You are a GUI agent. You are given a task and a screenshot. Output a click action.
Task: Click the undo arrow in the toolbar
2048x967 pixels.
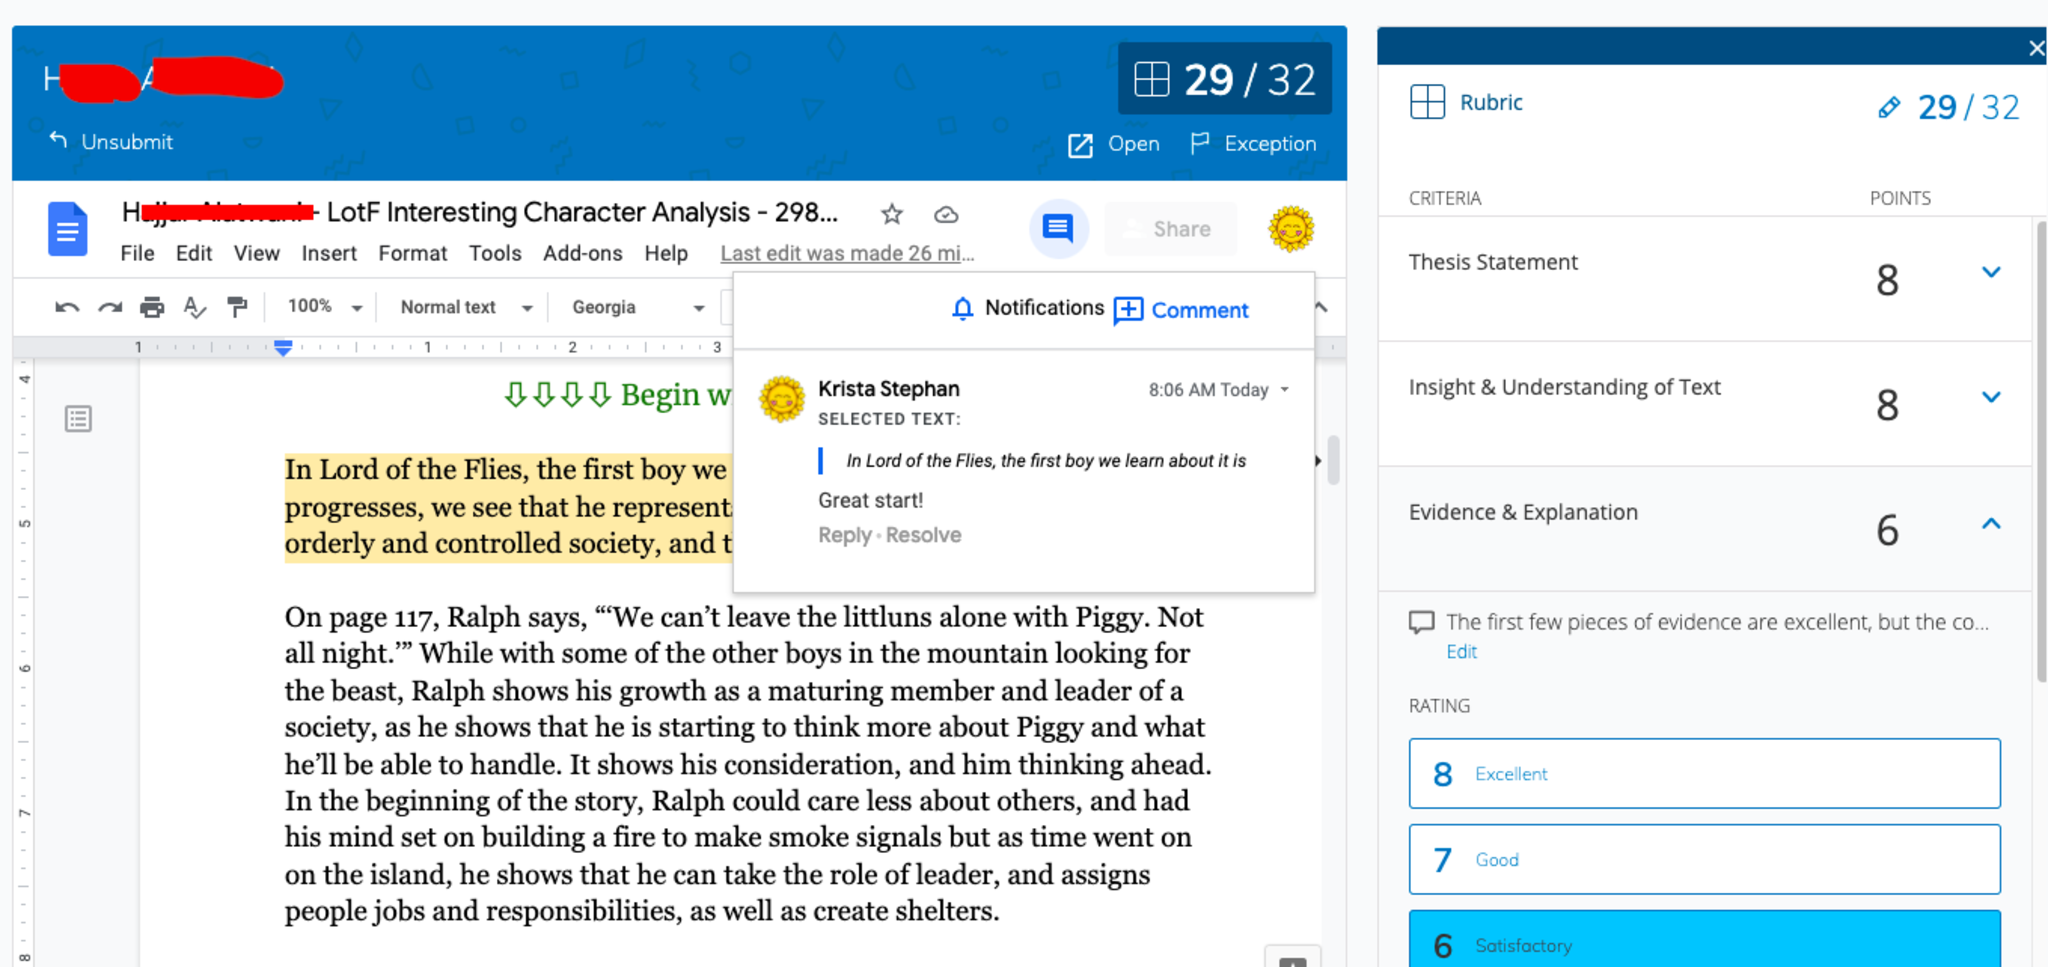point(67,307)
